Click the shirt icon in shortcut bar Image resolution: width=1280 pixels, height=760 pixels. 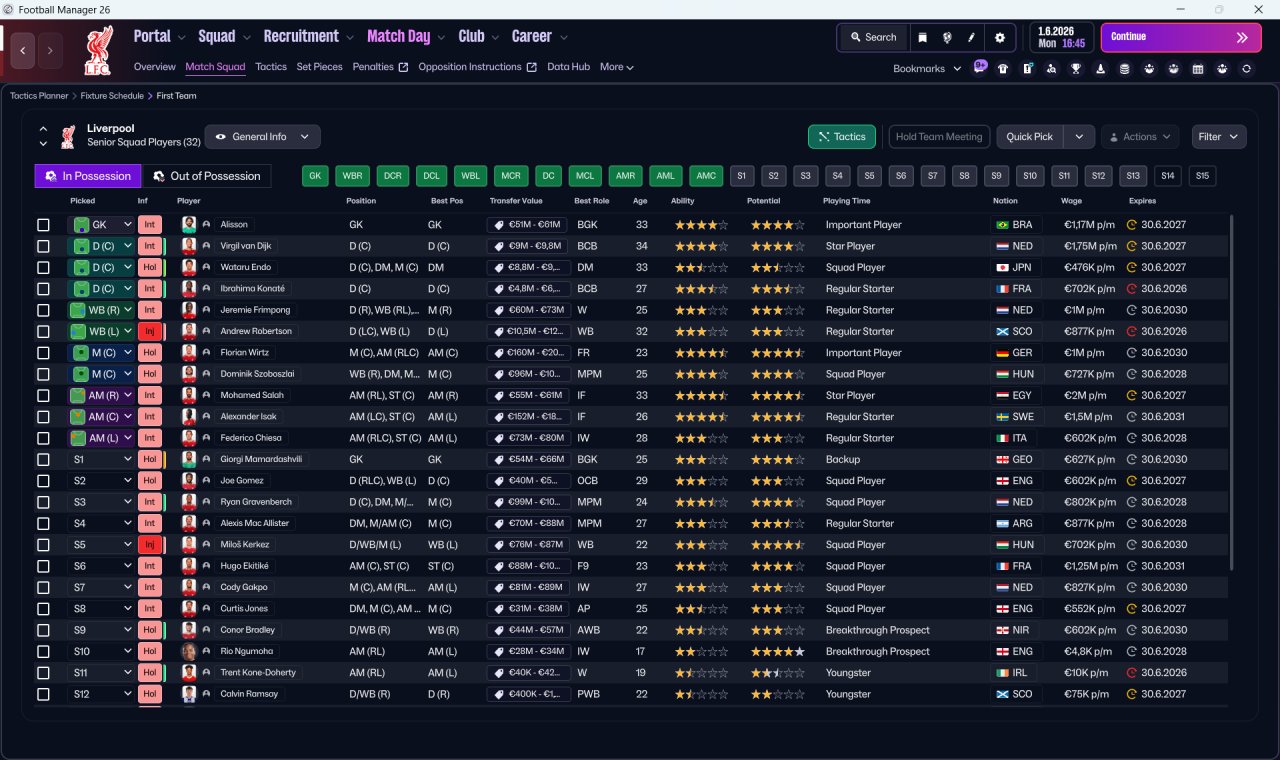point(1003,69)
